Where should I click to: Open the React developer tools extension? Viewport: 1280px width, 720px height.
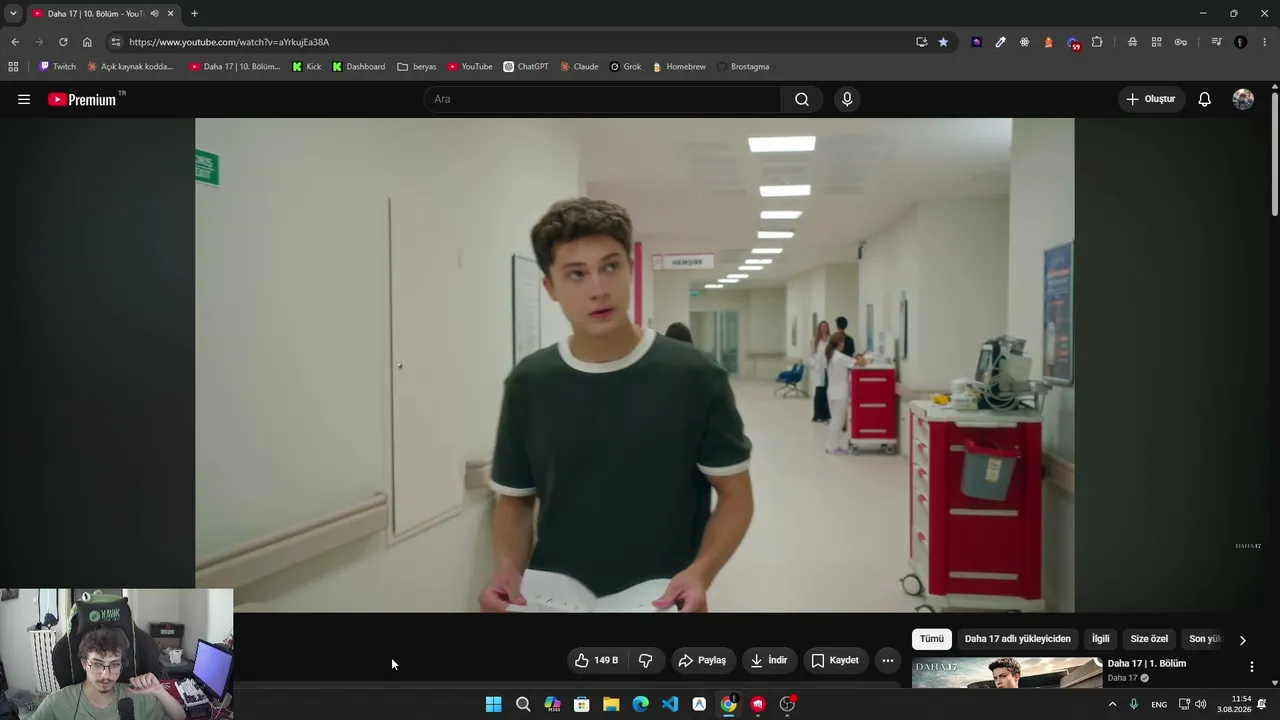point(1025,42)
